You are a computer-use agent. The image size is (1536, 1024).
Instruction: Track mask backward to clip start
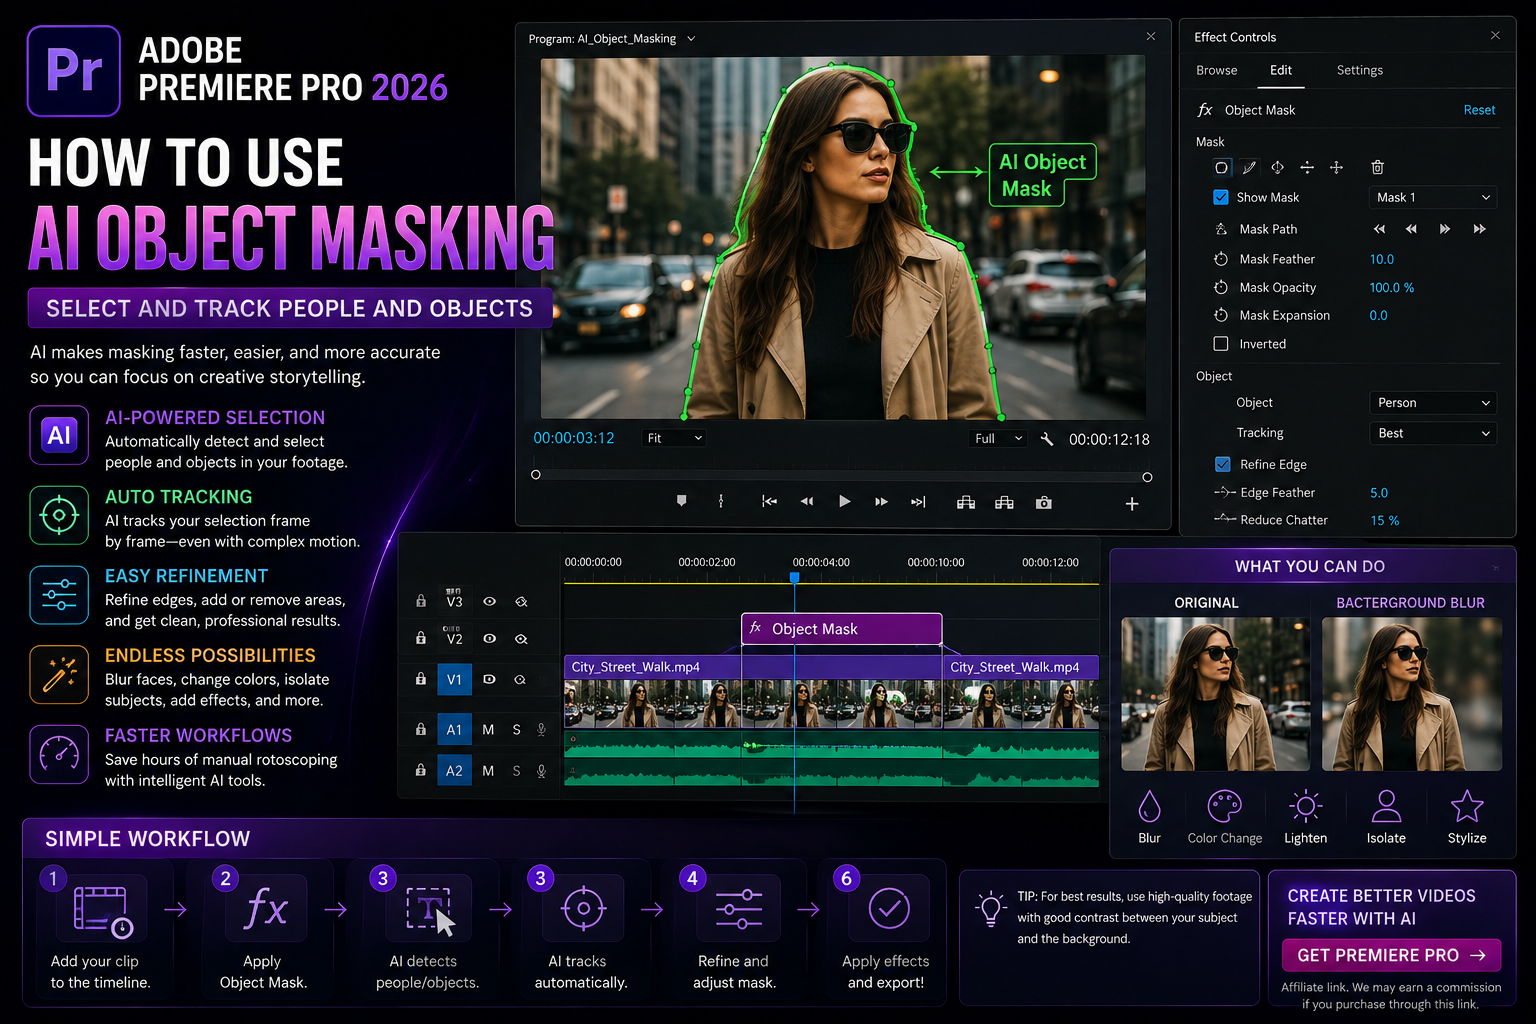[1379, 229]
